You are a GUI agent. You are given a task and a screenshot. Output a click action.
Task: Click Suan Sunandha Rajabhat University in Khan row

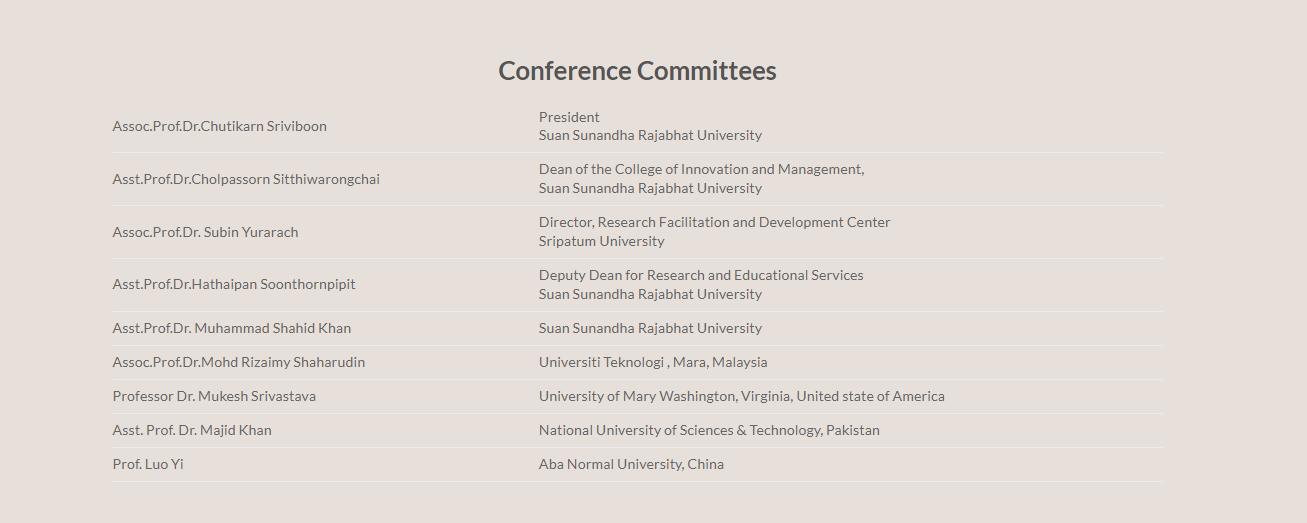650,328
